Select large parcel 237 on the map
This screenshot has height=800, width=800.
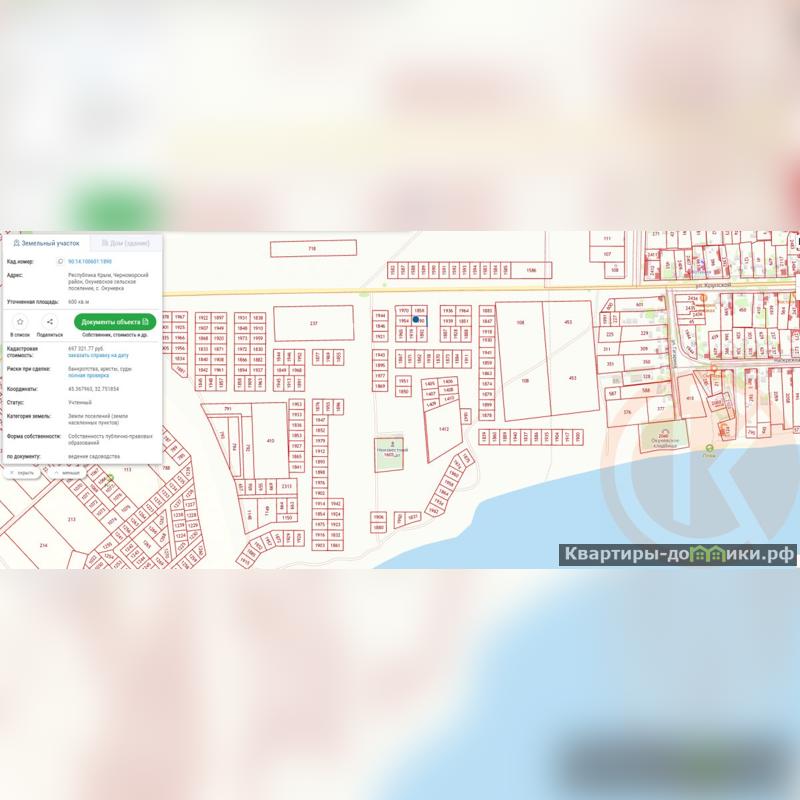313,324
